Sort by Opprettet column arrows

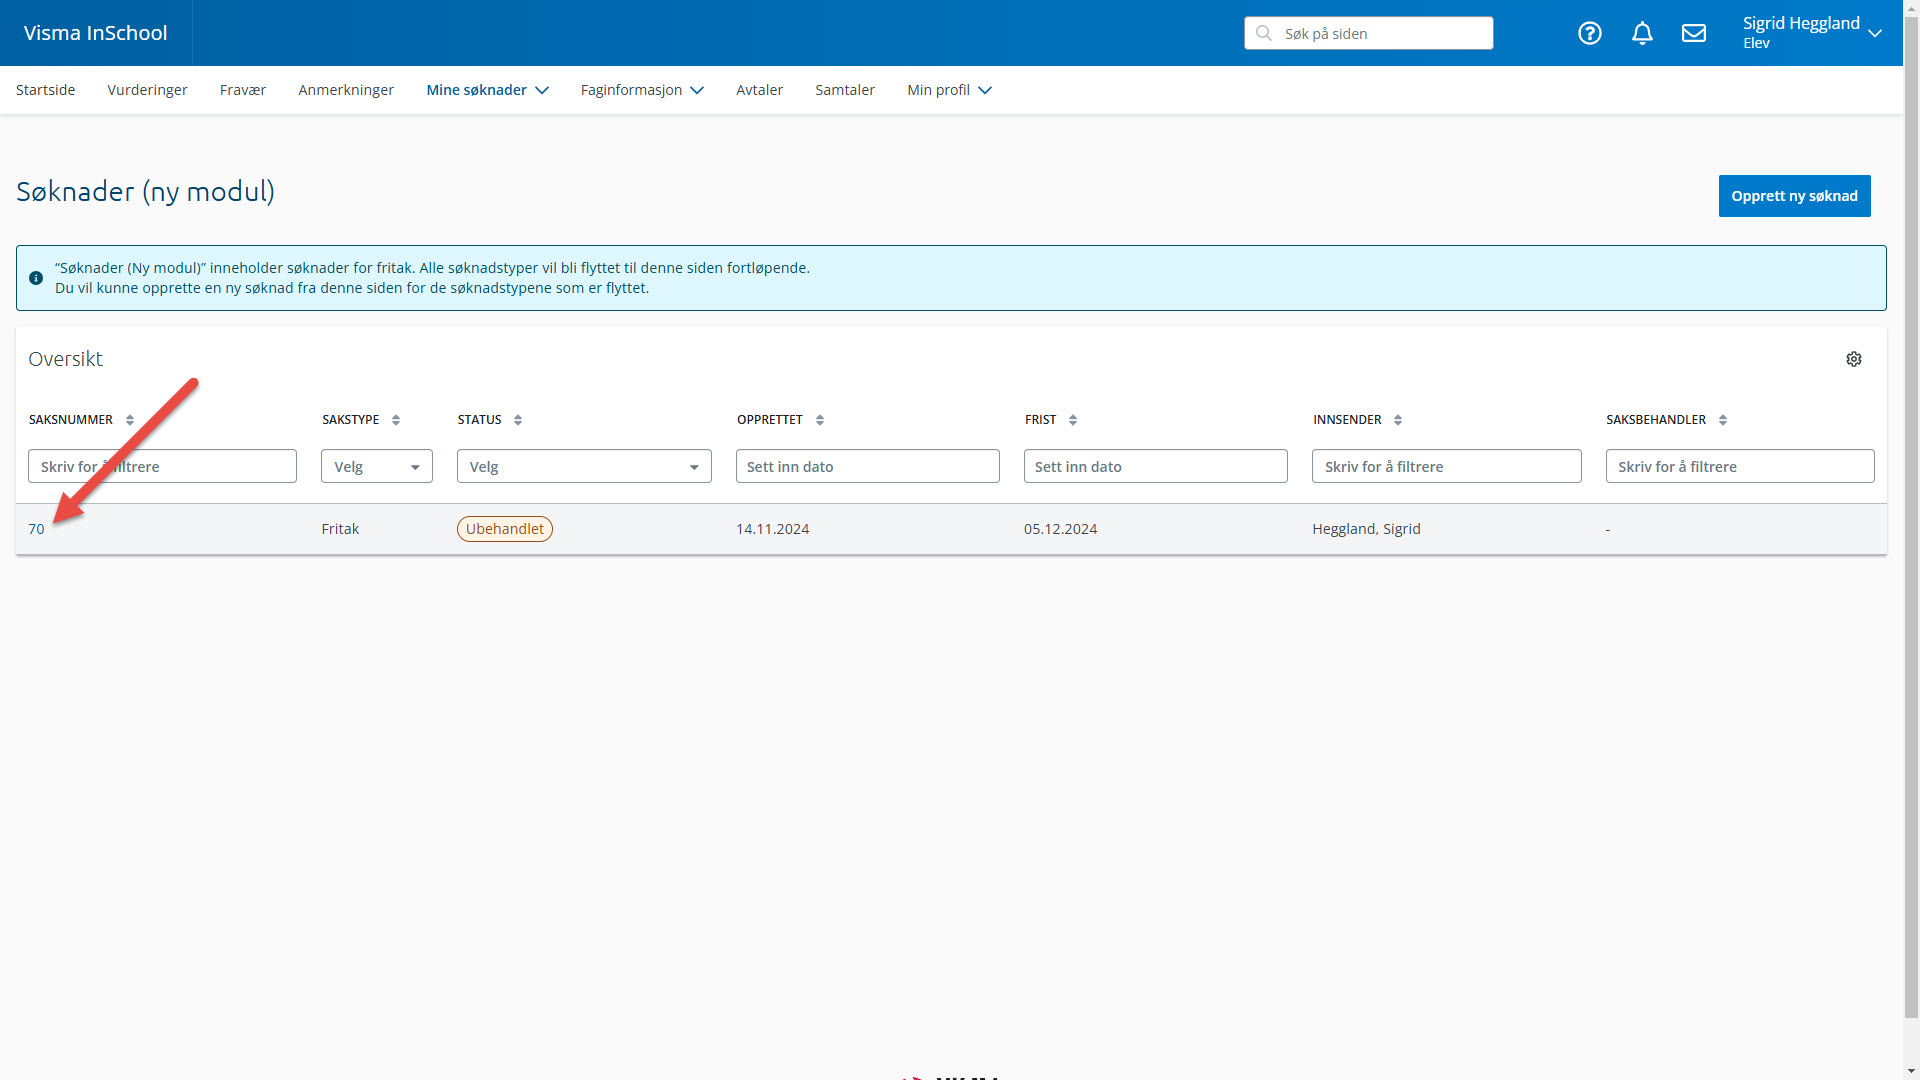click(x=820, y=420)
